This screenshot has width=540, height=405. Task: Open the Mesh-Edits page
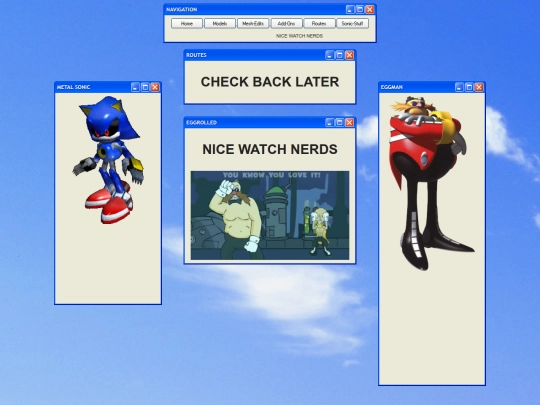click(x=253, y=23)
